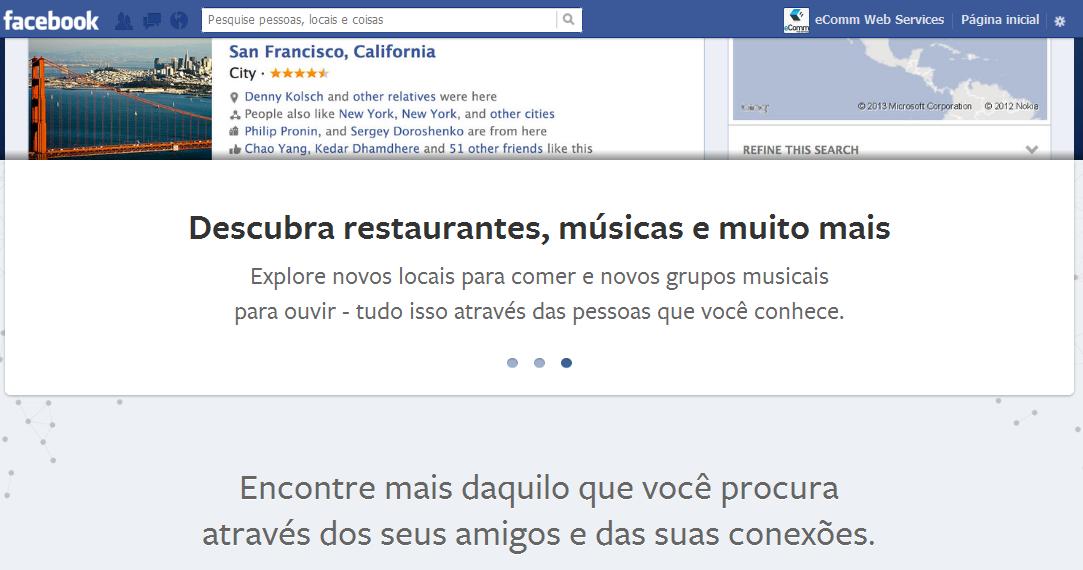Open friend requests icon
Viewport: 1083px width, 570px height.
[124, 21]
